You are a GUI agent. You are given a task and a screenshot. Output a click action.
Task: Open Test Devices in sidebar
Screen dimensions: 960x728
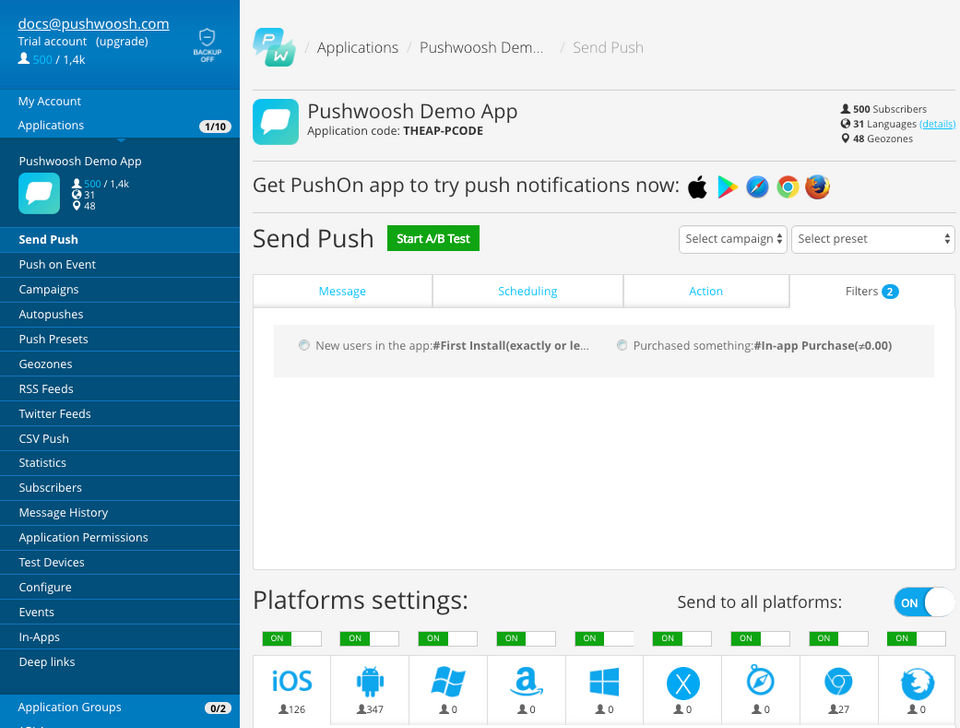tap(120, 562)
